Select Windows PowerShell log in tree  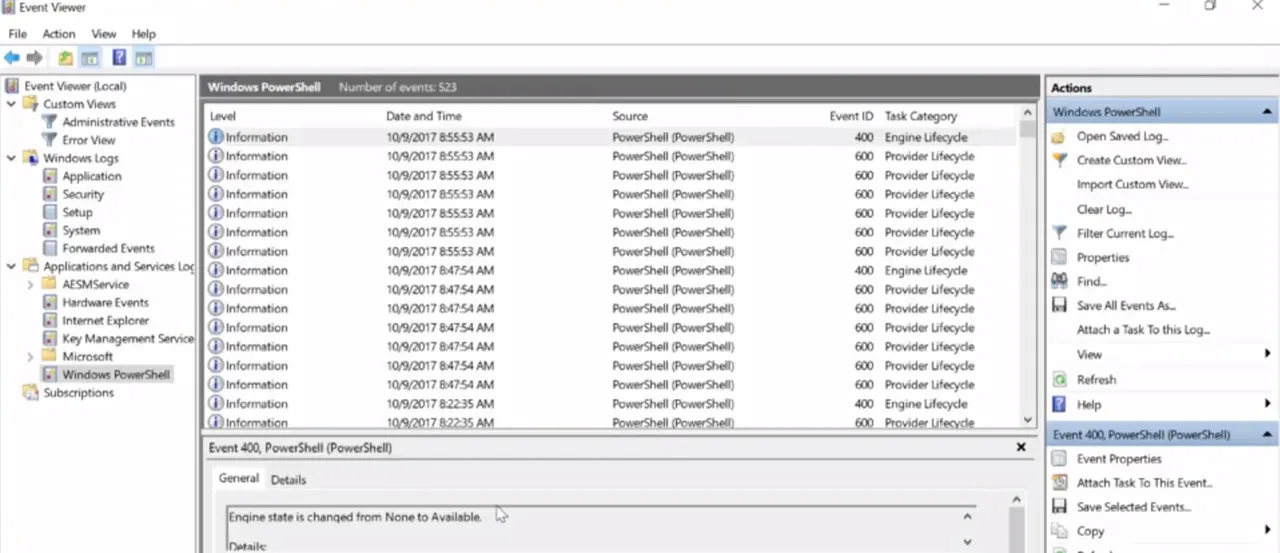116,374
